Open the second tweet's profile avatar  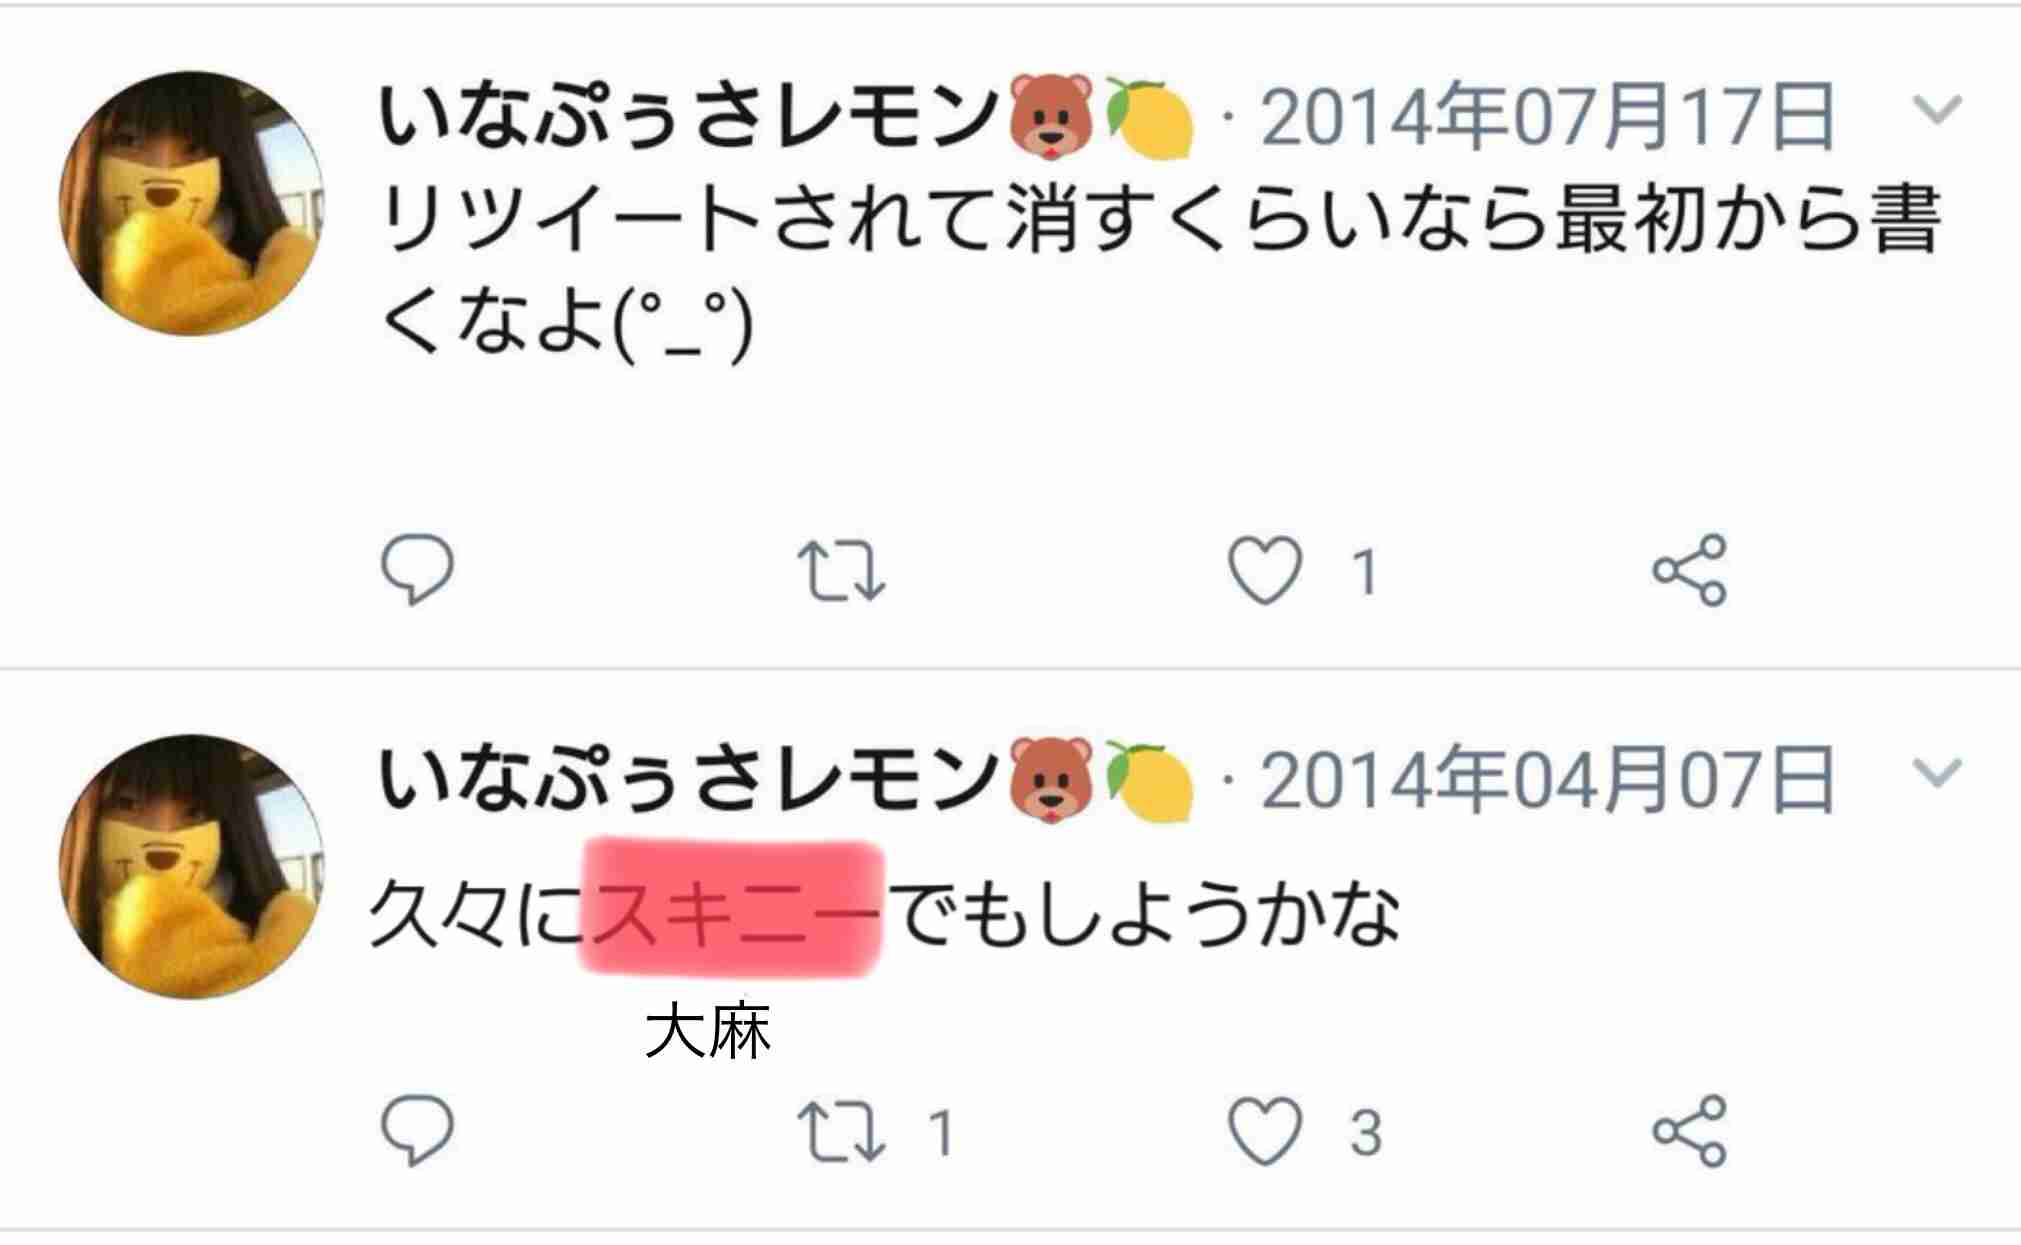[191, 866]
